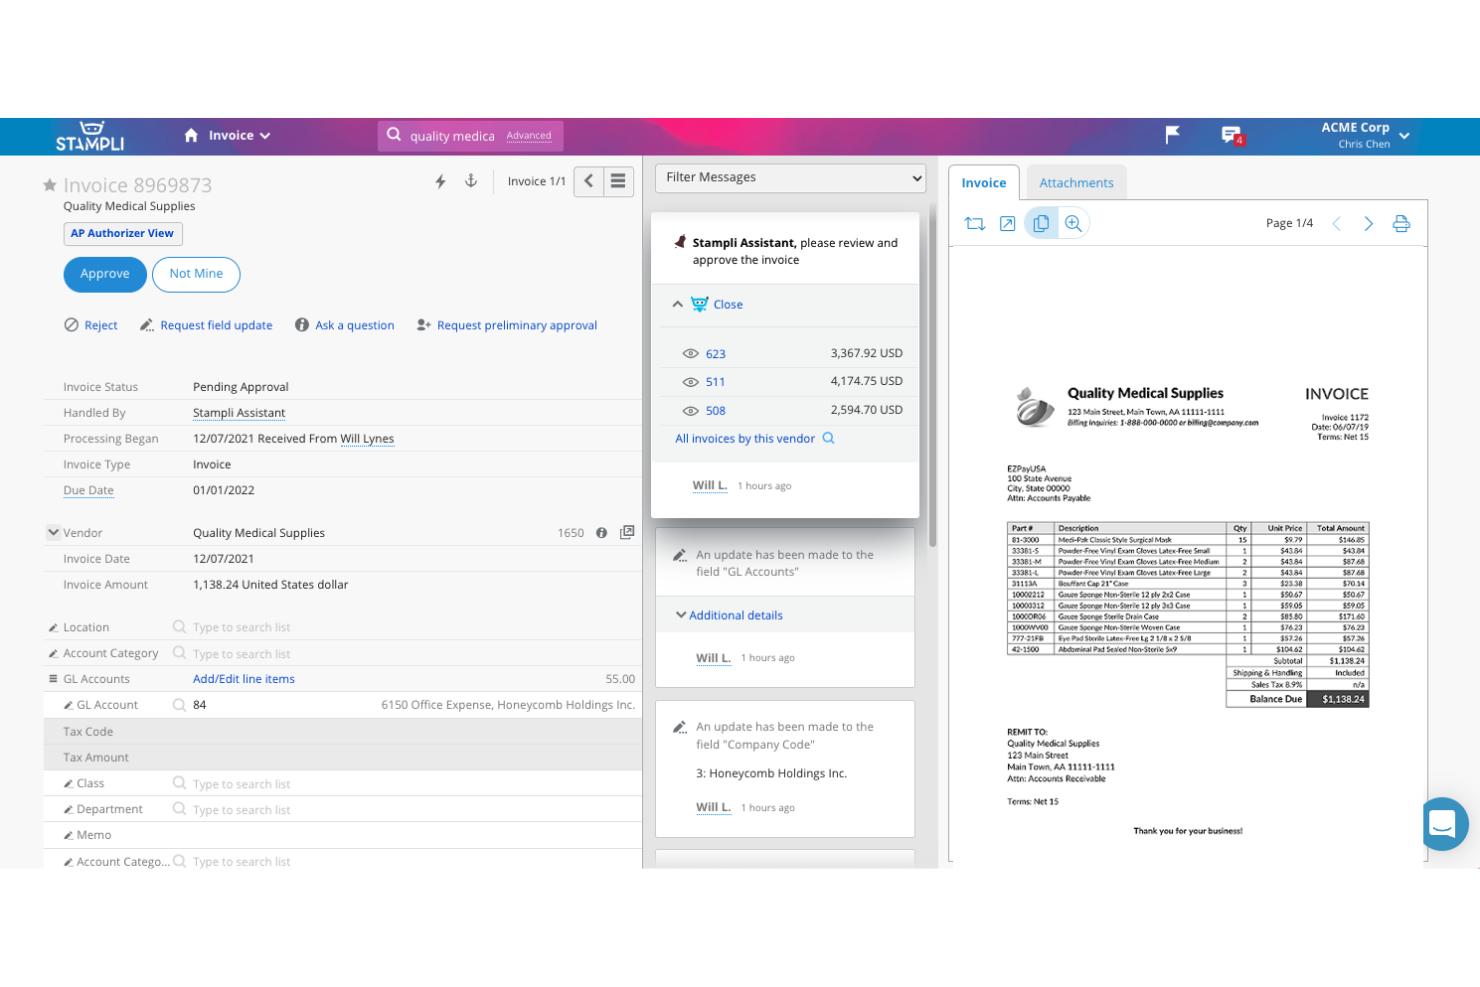Screen dimensions: 1480x987
Task: Collapse the assistant message chevron
Action: 678,304
